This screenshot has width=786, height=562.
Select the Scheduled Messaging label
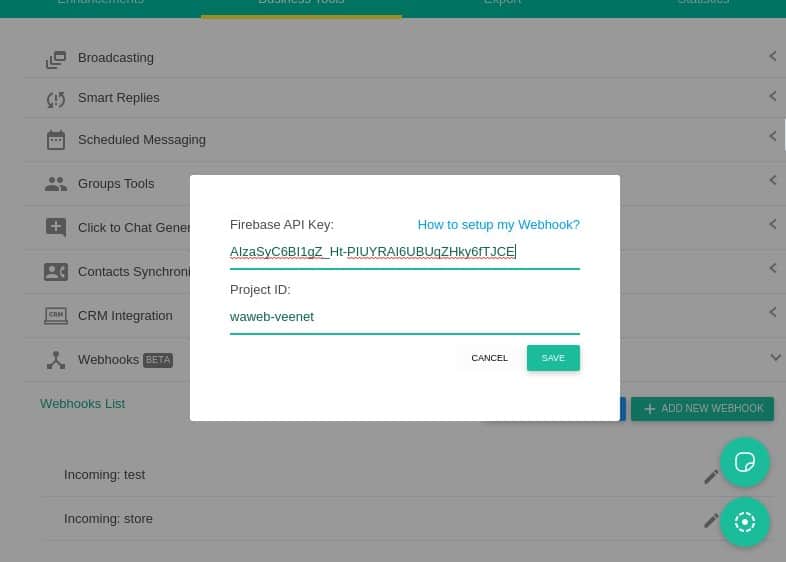tap(142, 140)
